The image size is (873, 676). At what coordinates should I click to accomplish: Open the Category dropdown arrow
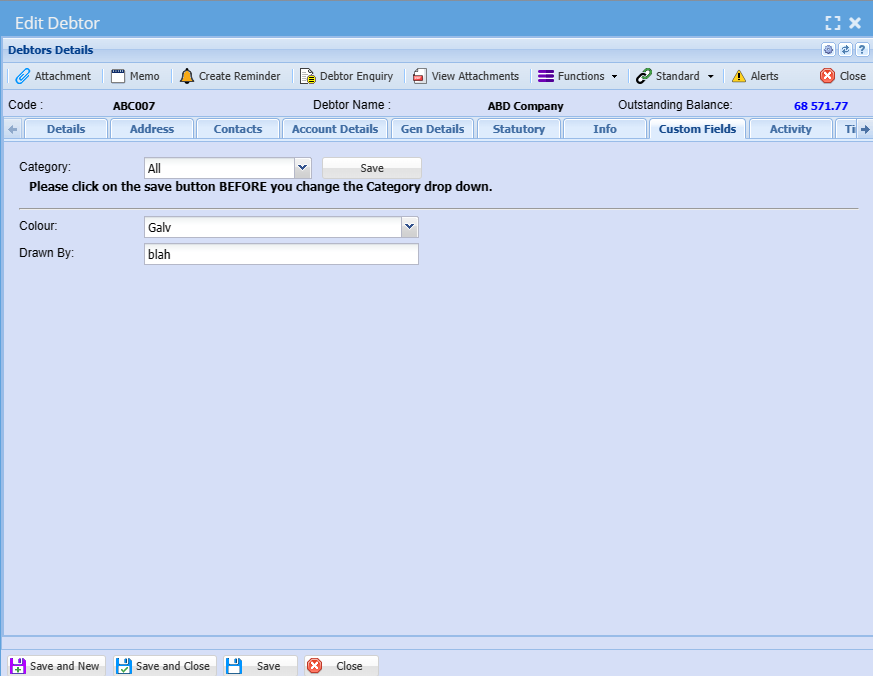click(302, 168)
